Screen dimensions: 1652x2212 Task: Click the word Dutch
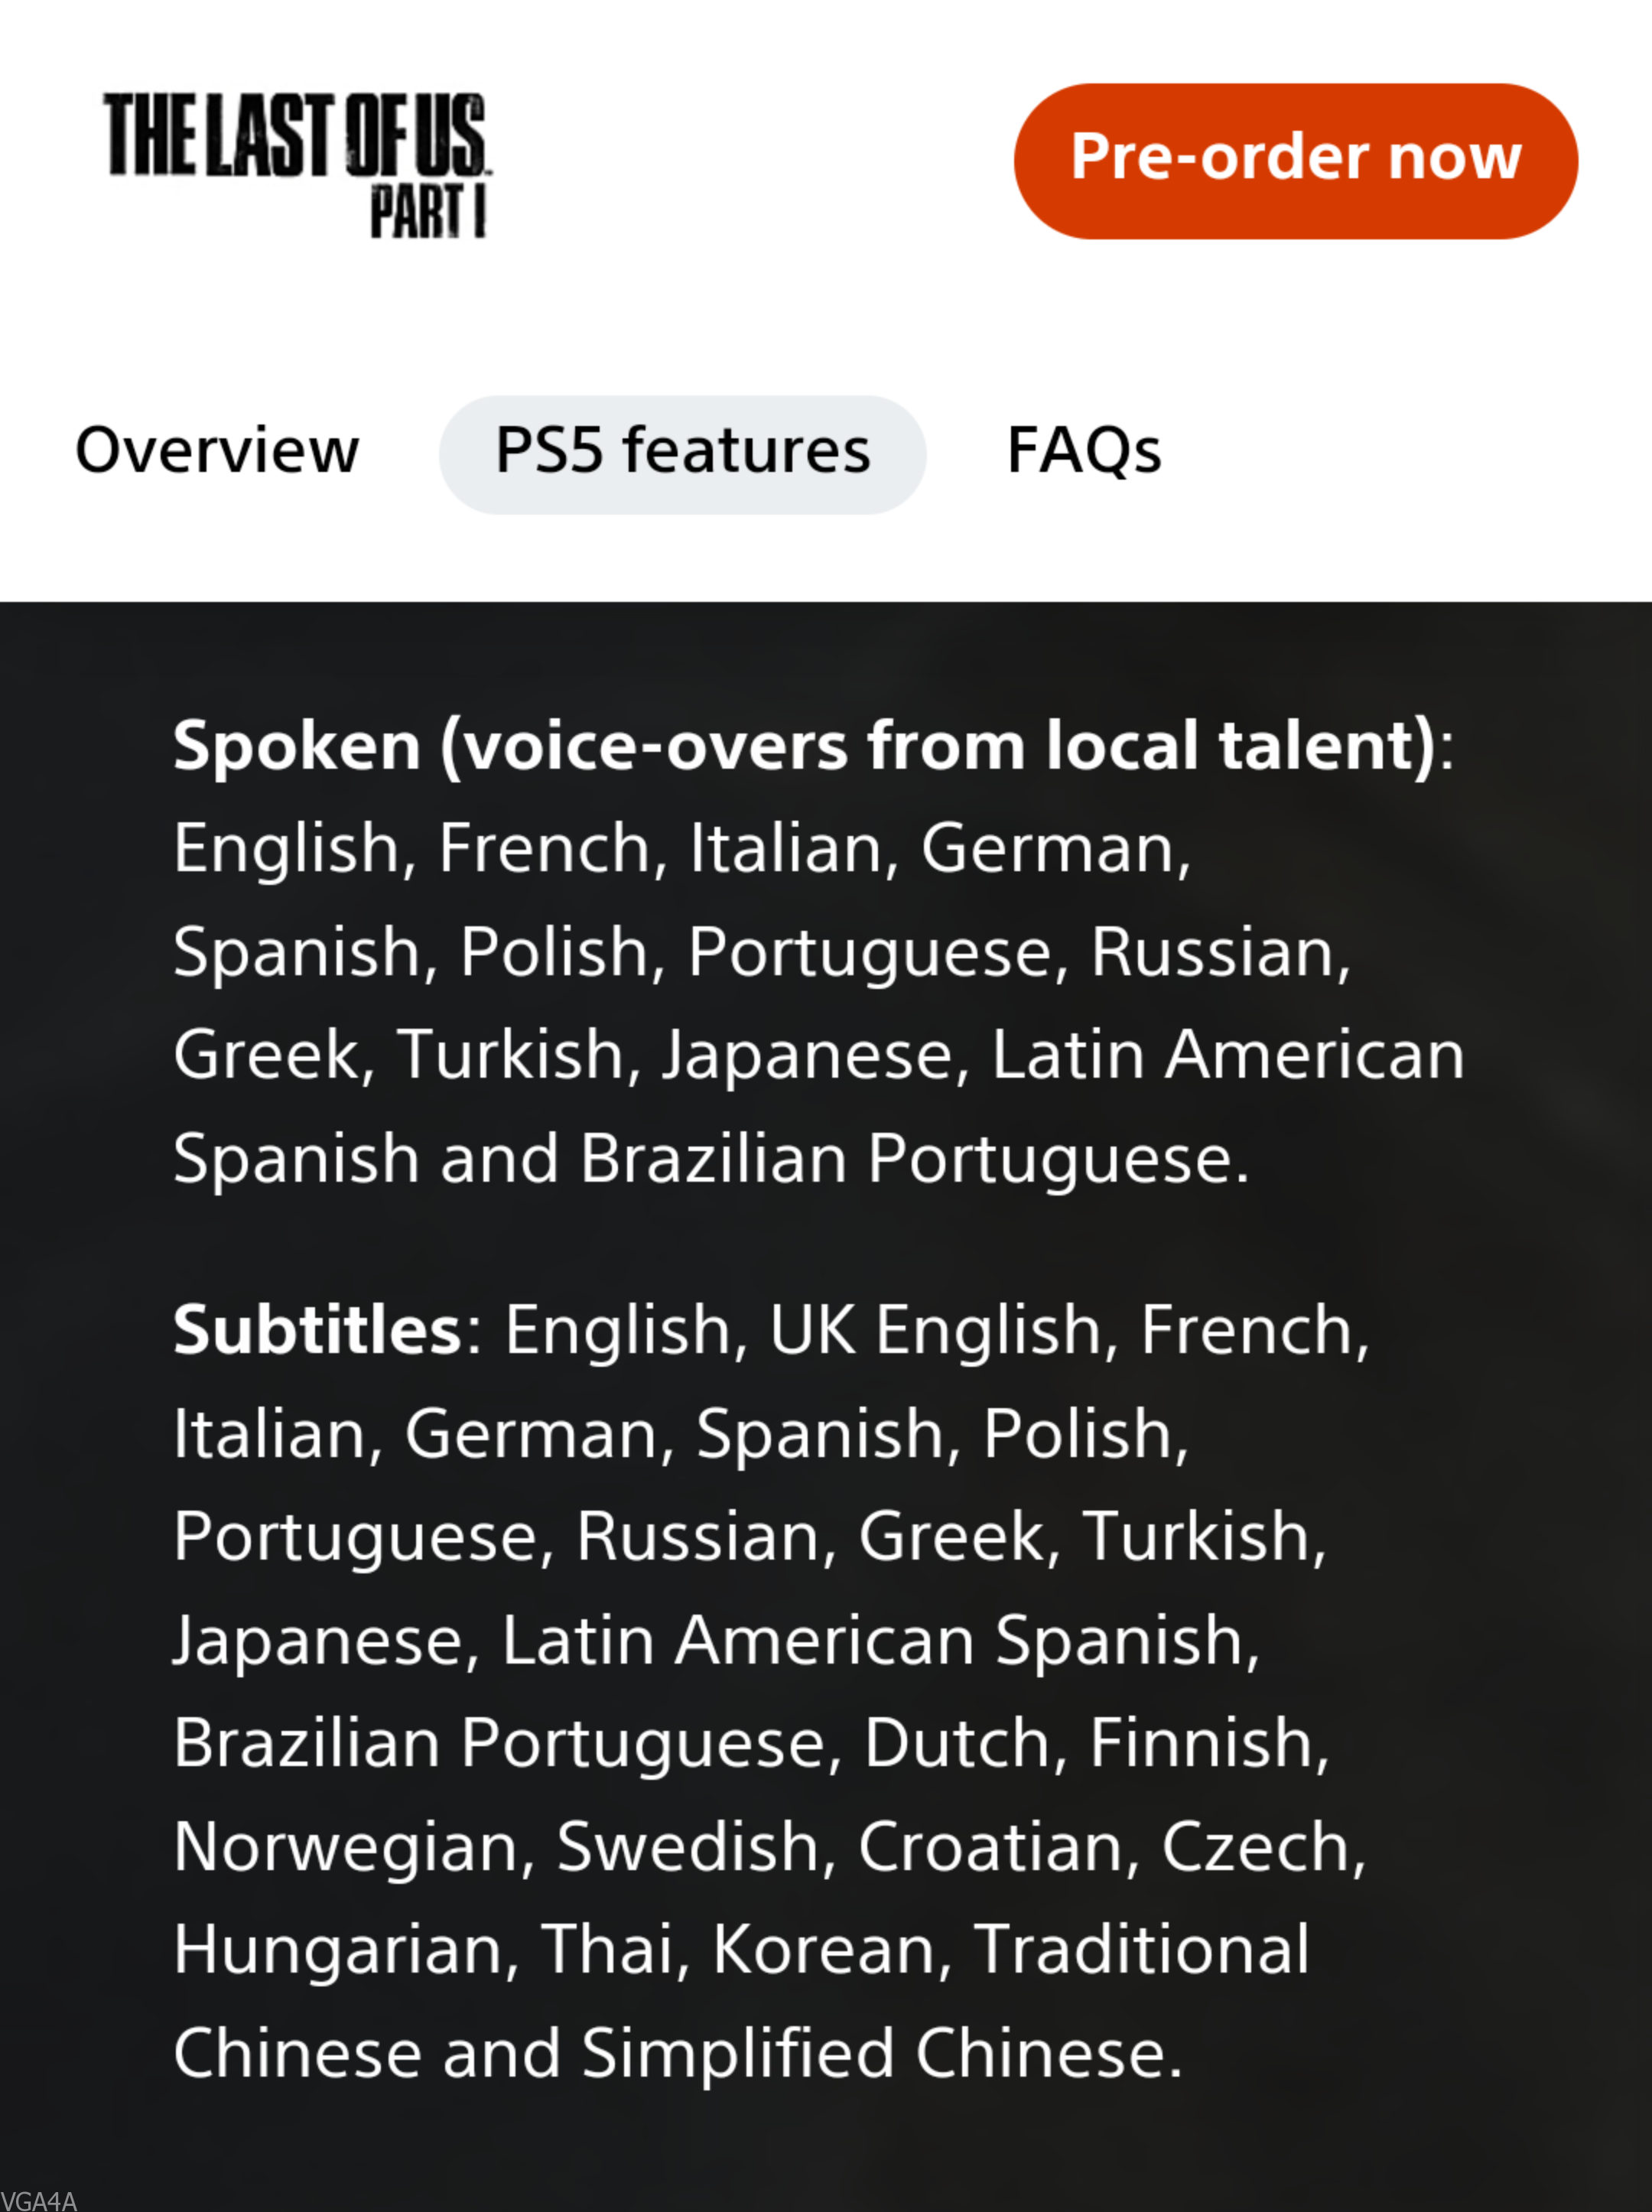[x=957, y=1743]
